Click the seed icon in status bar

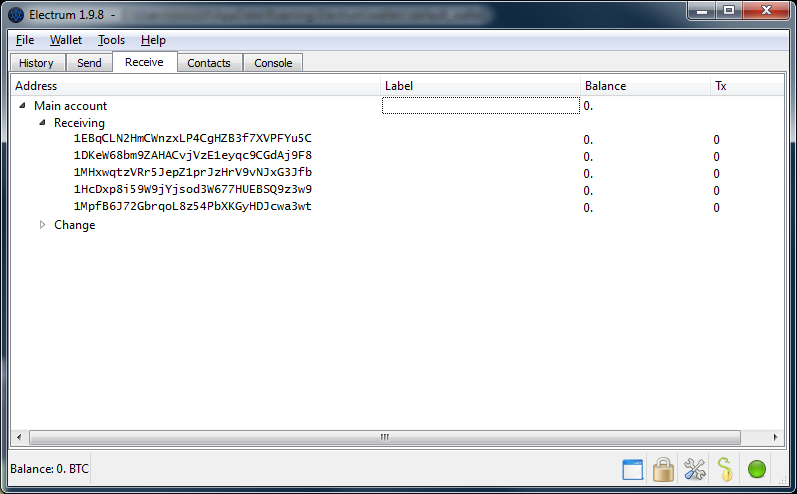click(x=725, y=469)
